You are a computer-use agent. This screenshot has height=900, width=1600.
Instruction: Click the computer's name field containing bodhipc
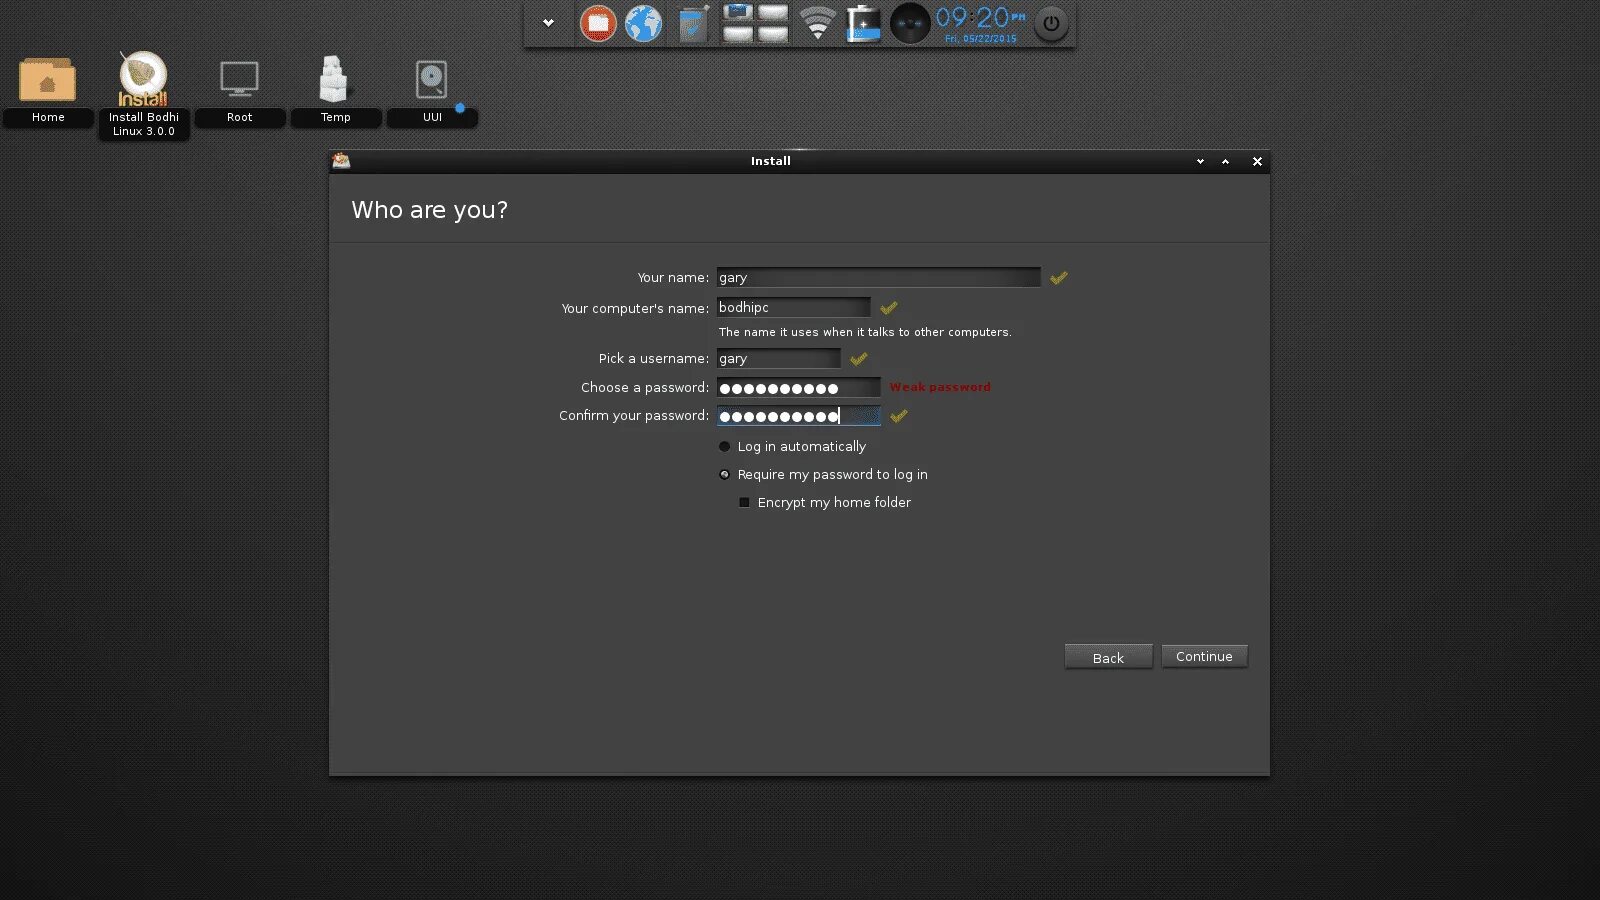coord(793,307)
